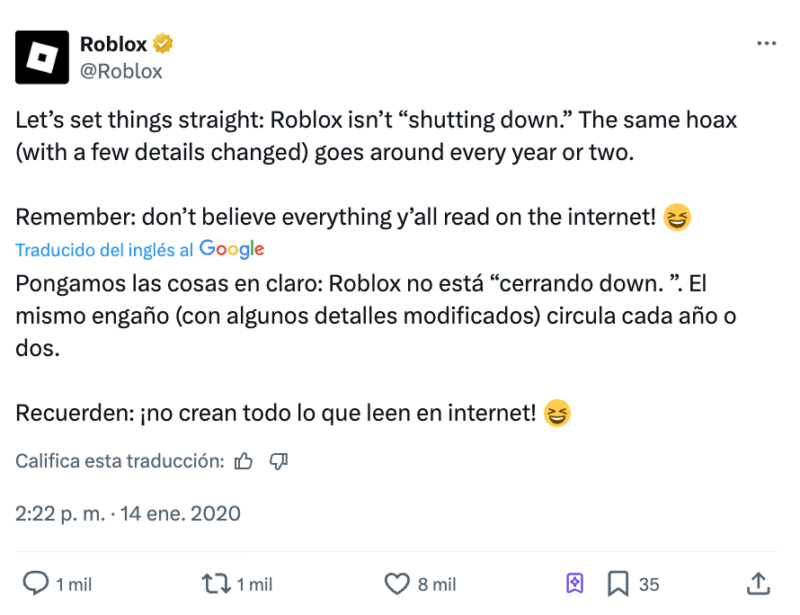800x615 pixels.
Task: Open Roblox's profile picture
Action: (40, 57)
